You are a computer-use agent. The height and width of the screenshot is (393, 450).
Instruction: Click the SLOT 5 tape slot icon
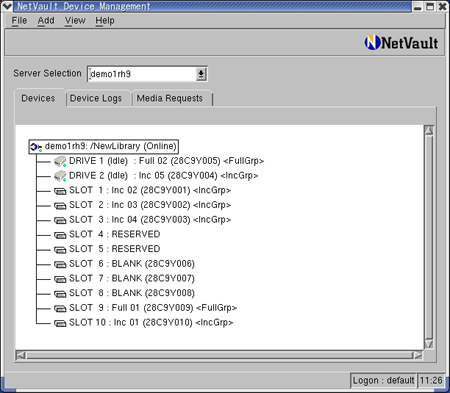[60, 250]
